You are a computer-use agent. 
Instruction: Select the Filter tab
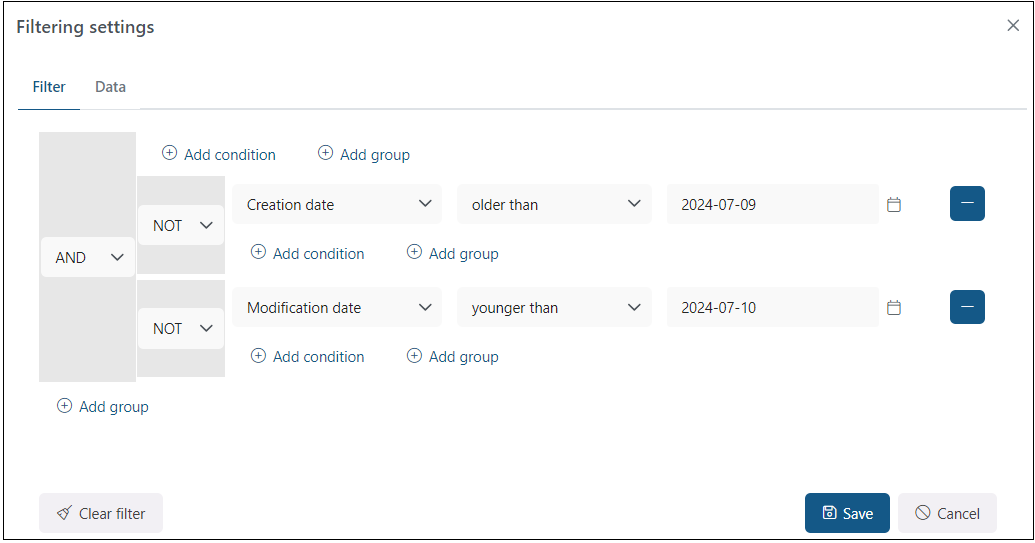point(49,87)
